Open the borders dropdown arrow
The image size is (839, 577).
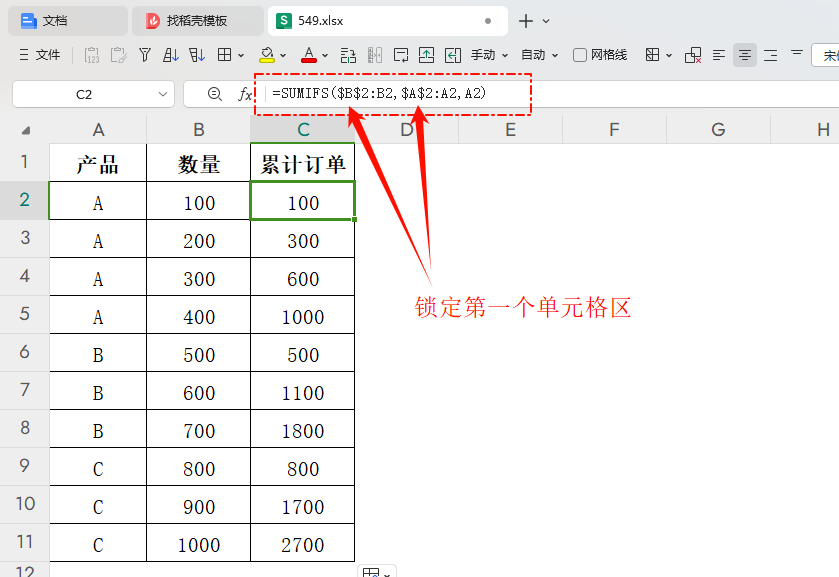coord(241,55)
